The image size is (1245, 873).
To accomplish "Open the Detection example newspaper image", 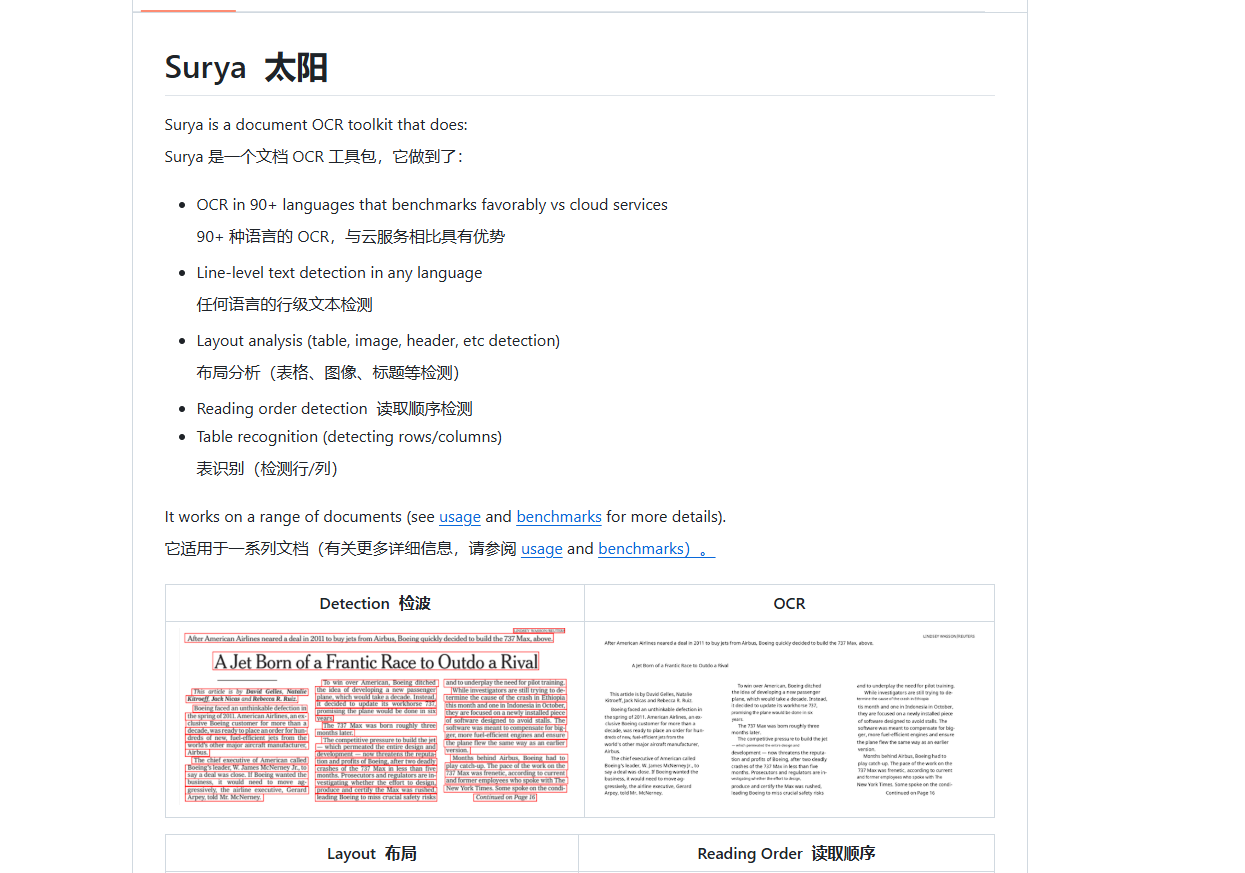I will 375,716.
